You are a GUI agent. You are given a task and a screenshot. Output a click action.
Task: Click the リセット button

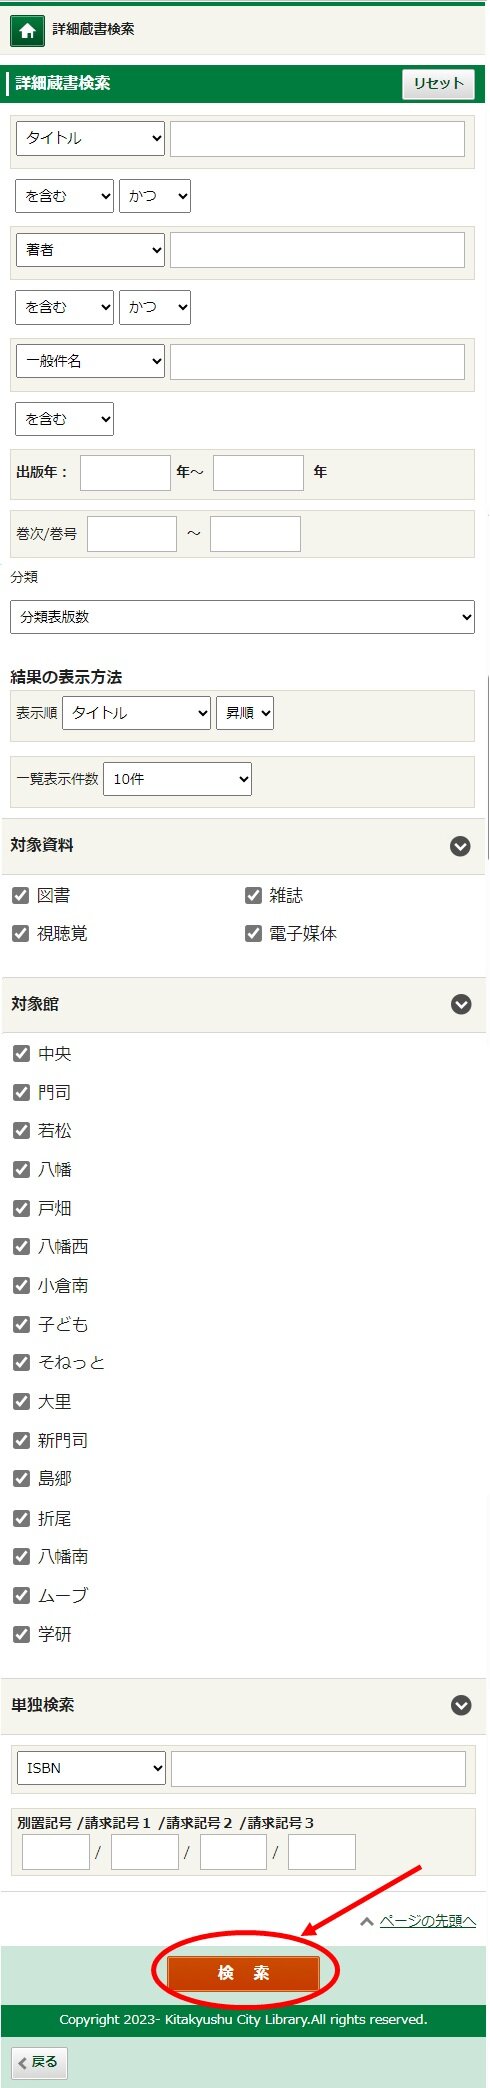click(438, 83)
